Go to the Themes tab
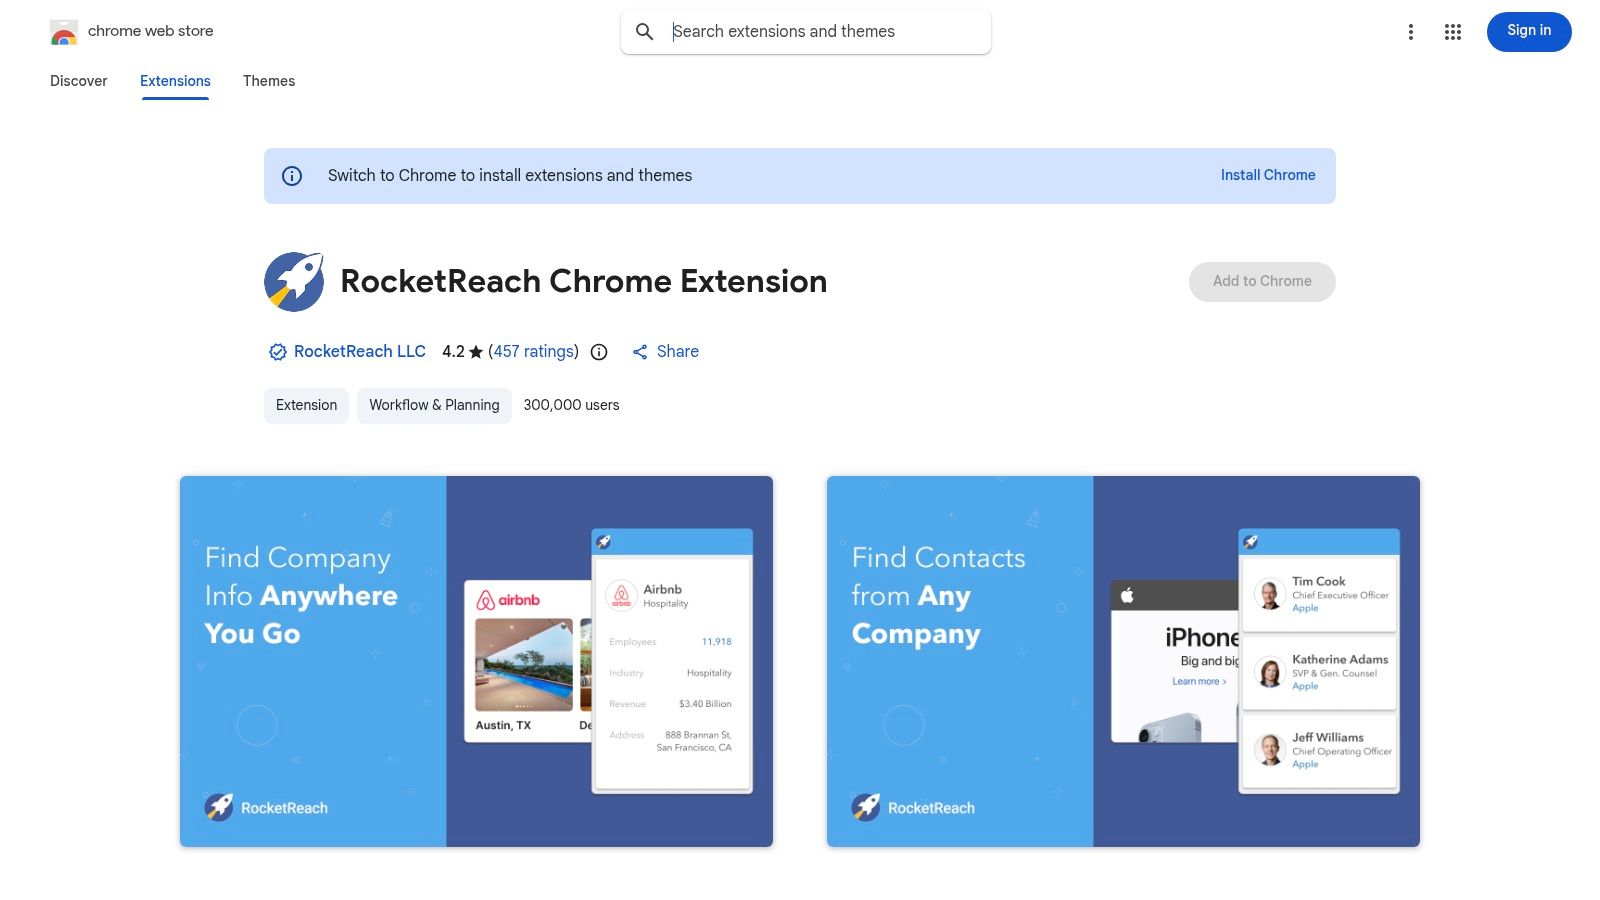The height and width of the screenshot is (900, 1600). coord(269,81)
